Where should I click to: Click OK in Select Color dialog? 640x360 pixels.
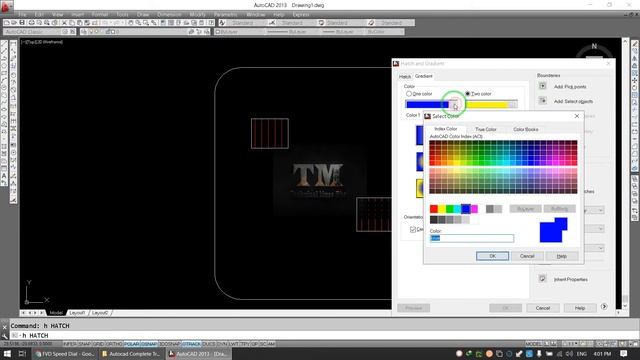pos(493,256)
